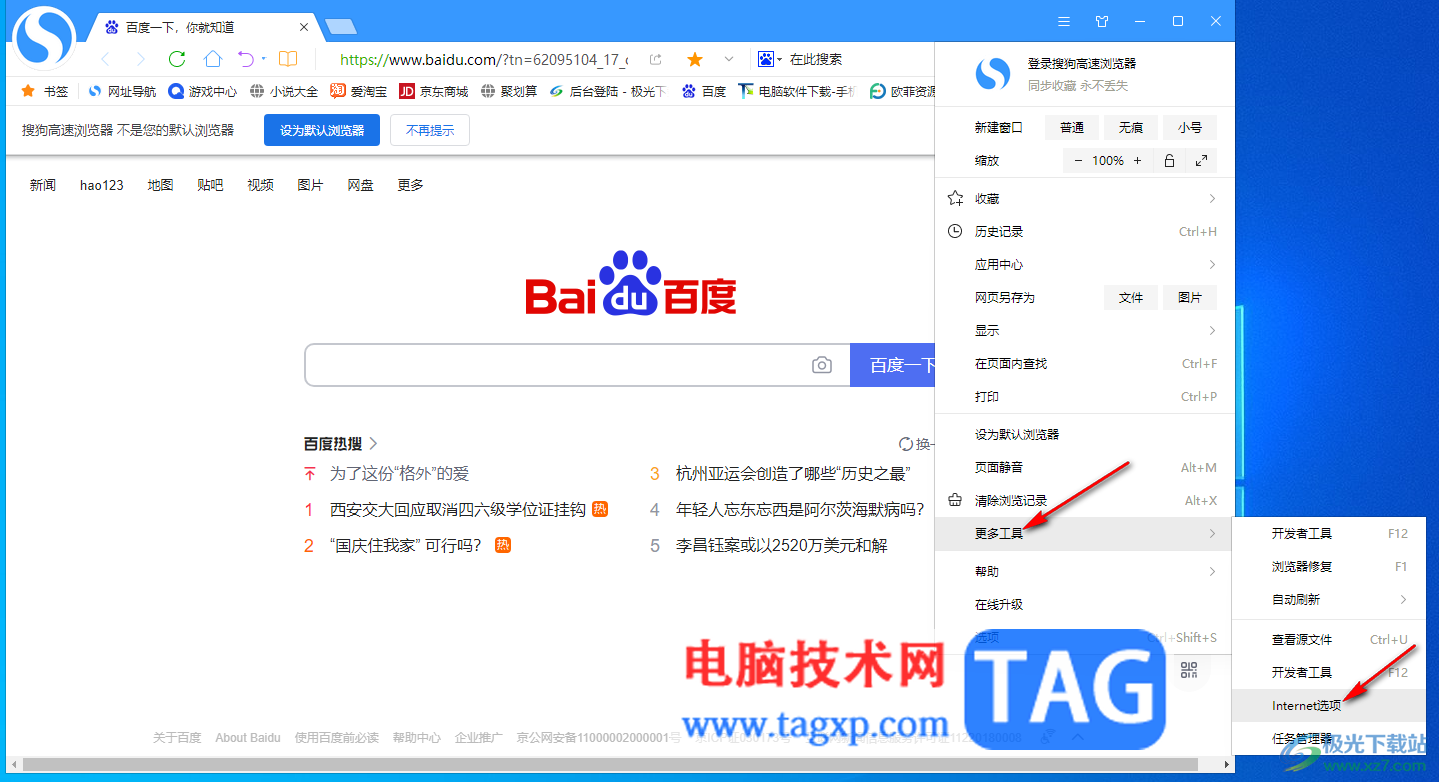
Task: Click the forward navigation arrow
Action: click(x=141, y=59)
